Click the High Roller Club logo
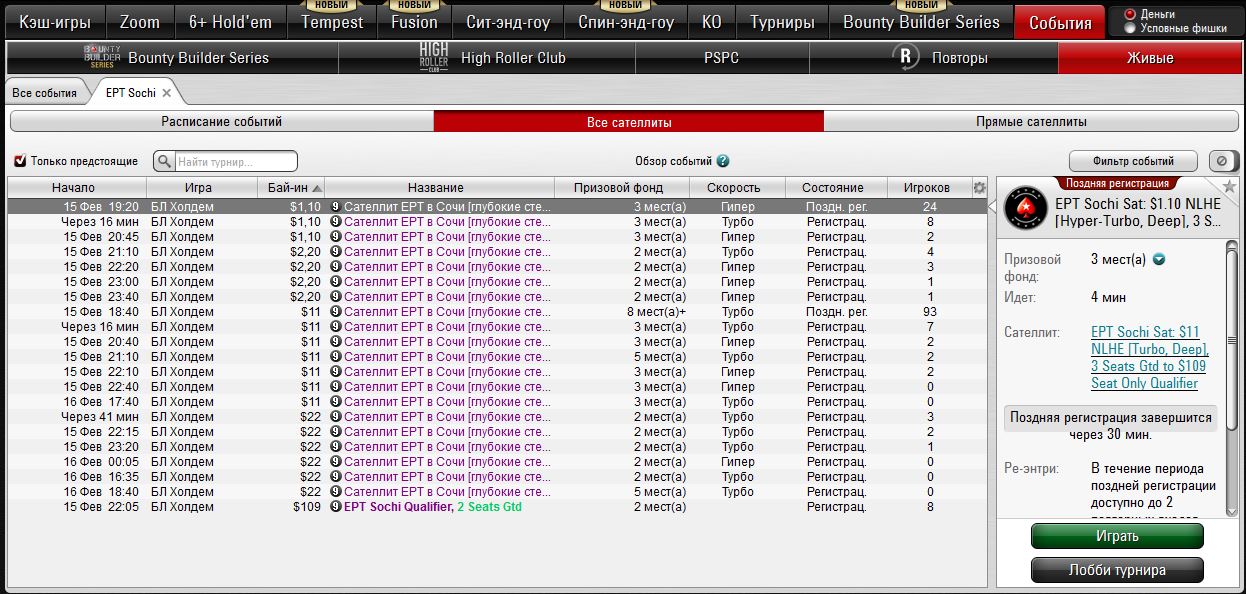Viewport: 1246px width, 594px height. [434, 58]
